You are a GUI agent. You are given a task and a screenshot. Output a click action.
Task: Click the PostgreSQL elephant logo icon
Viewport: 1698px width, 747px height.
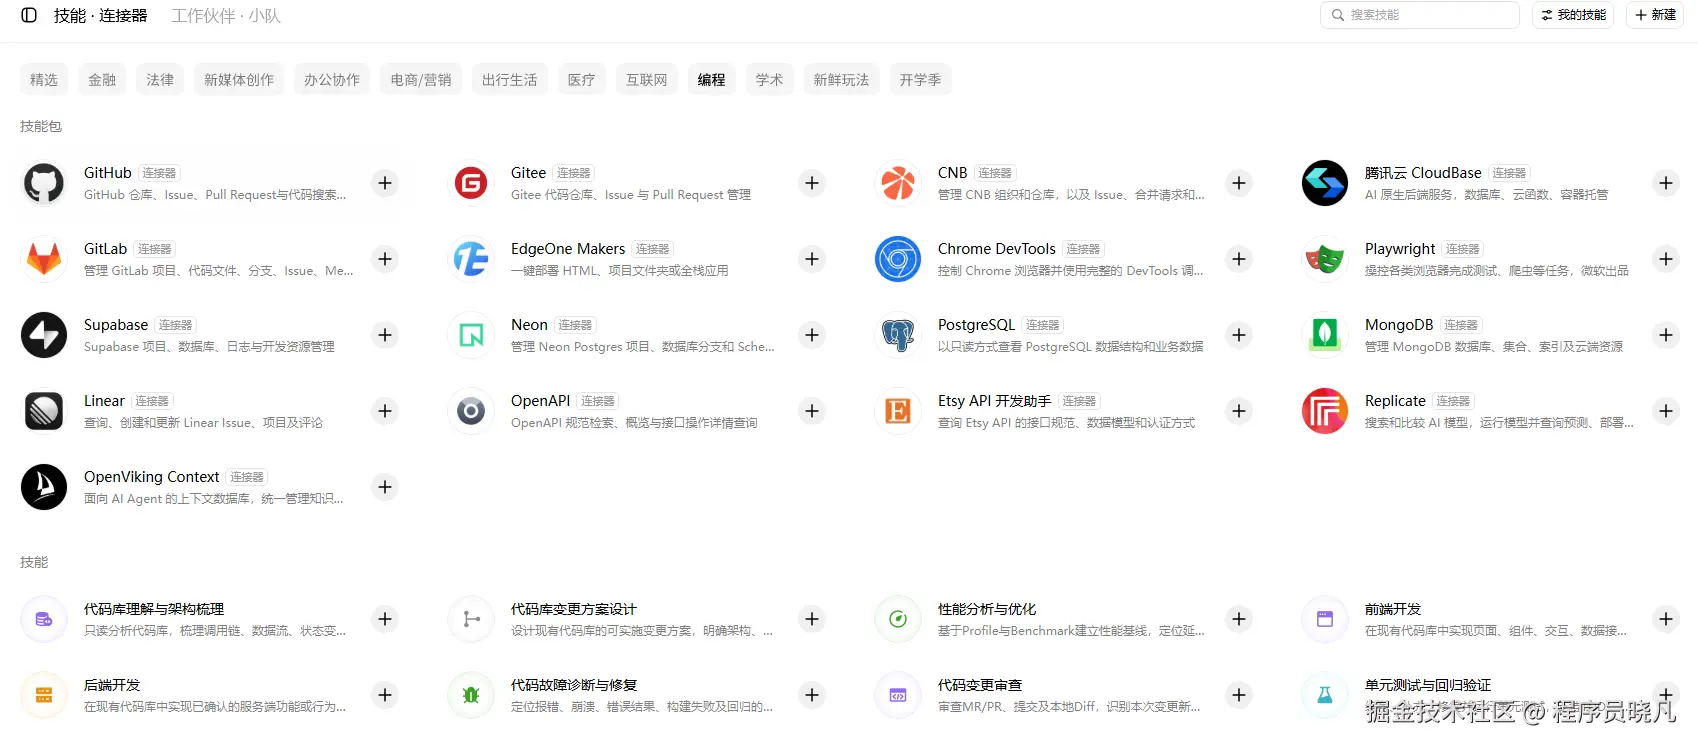898,335
